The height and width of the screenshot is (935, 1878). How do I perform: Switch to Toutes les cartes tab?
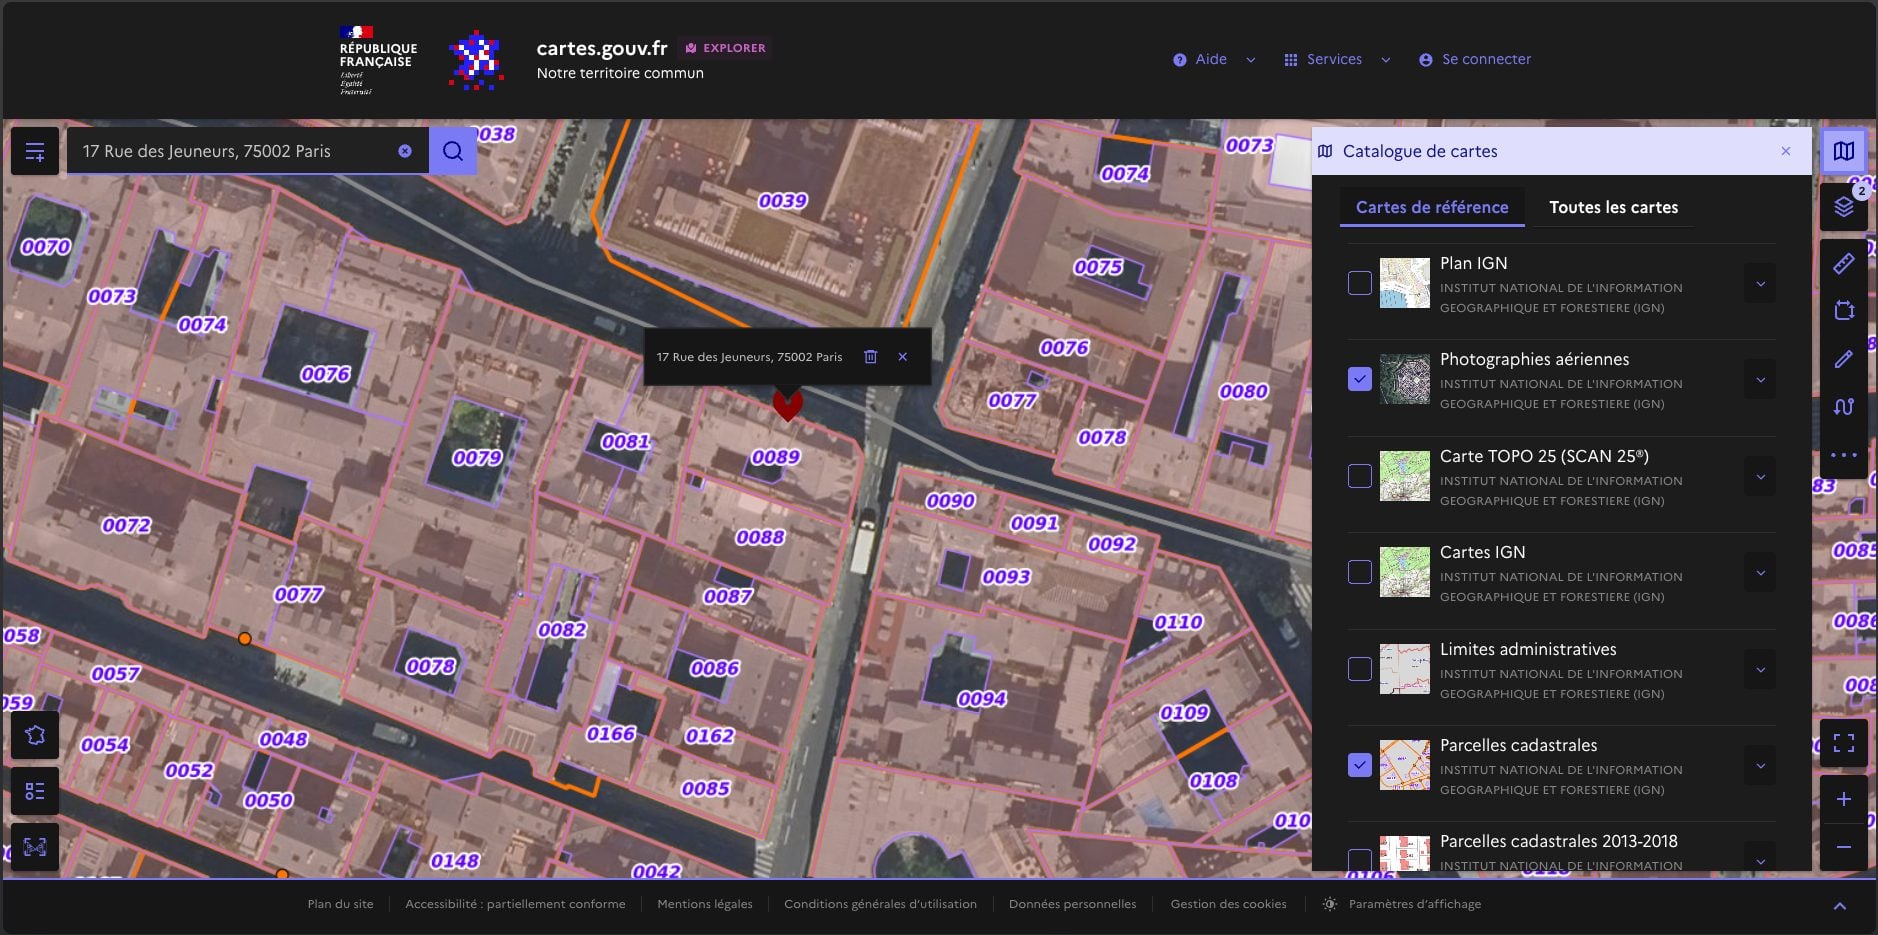[x=1614, y=207]
